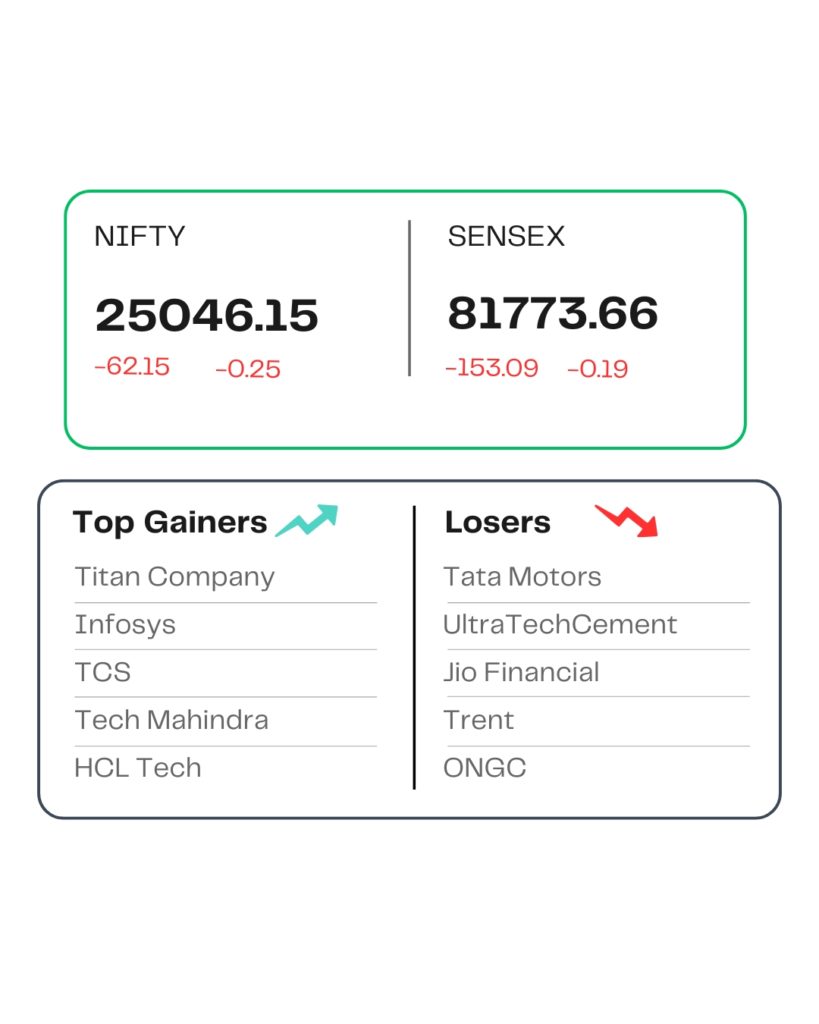Image resolution: width=819 pixels, height=1024 pixels.
Task: Click the red downward trend arrow icon
Action: point(627,521)
